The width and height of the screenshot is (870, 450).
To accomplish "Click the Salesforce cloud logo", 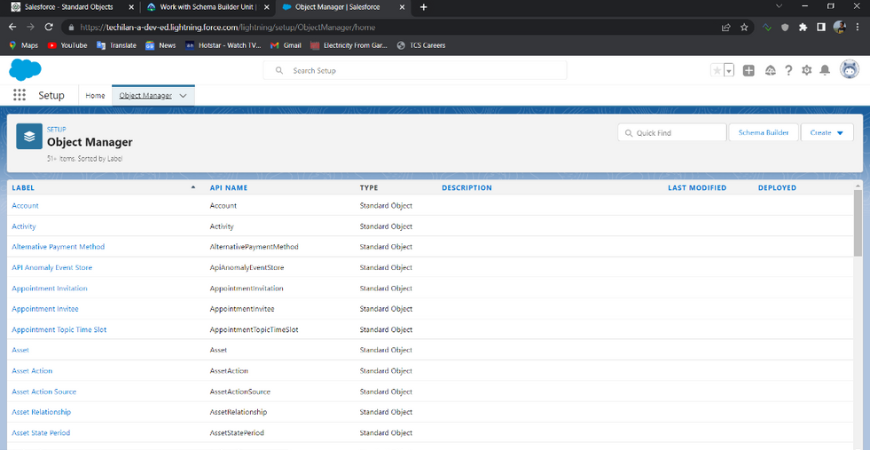I will point(24,70).
